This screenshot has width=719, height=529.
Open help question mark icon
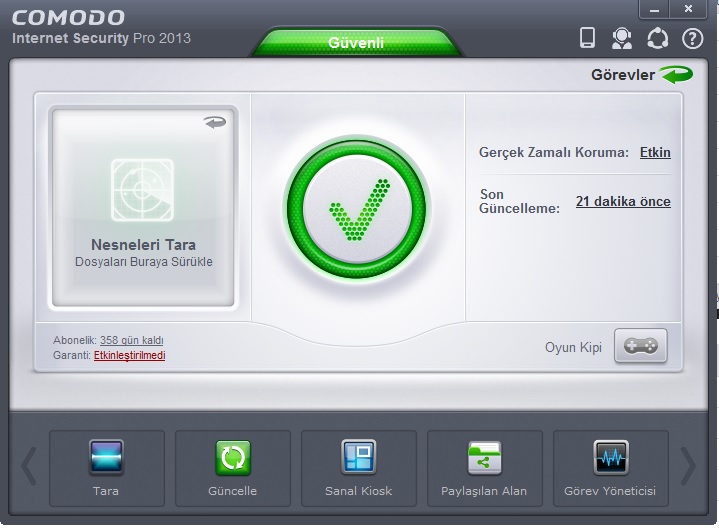[x=692, y=39]
